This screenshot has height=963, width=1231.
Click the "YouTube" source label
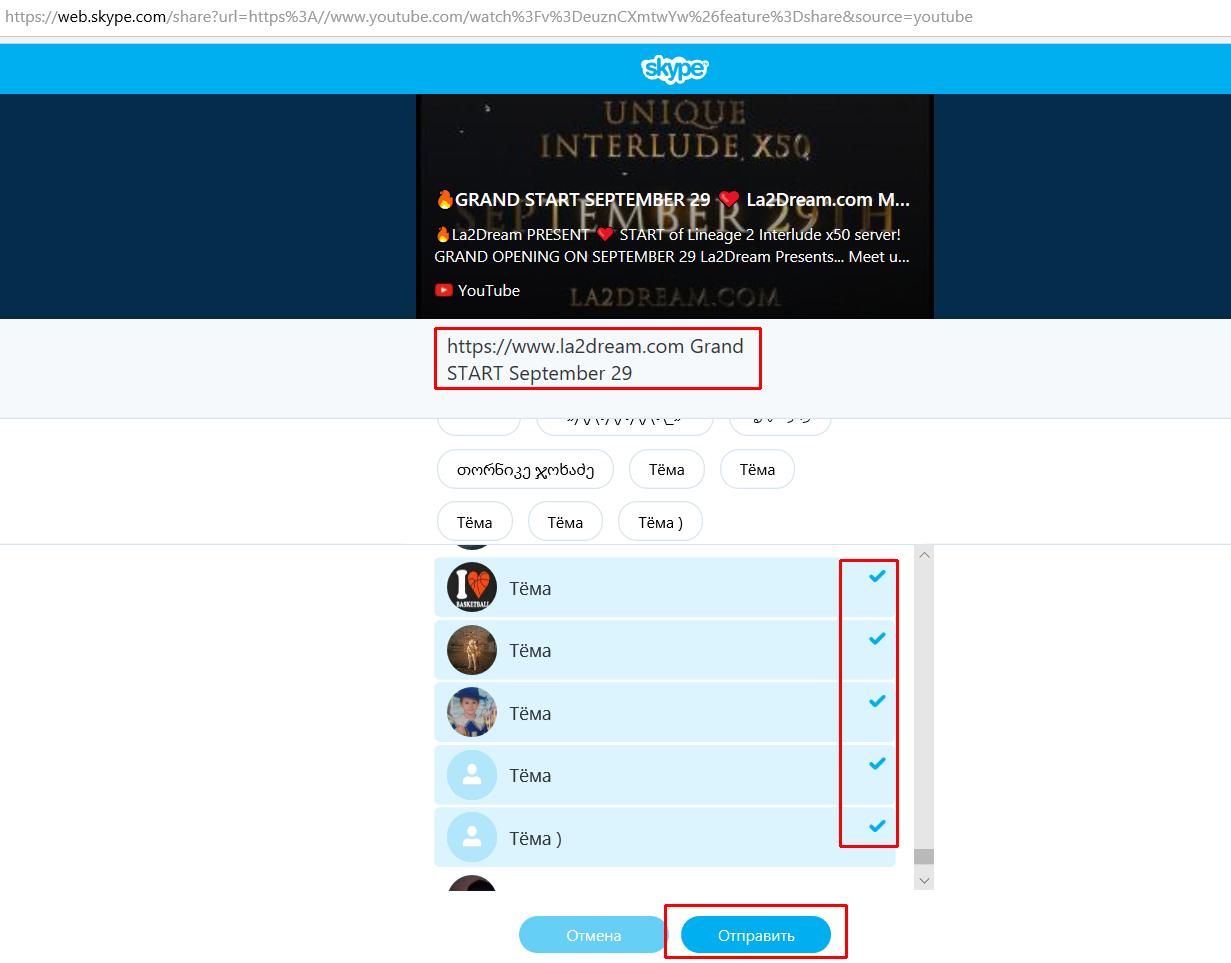click(489, 290)
